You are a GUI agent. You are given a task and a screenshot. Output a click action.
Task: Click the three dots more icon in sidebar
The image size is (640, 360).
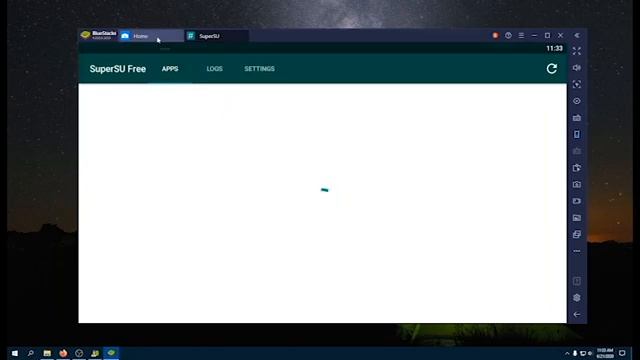tap(577, 251)
